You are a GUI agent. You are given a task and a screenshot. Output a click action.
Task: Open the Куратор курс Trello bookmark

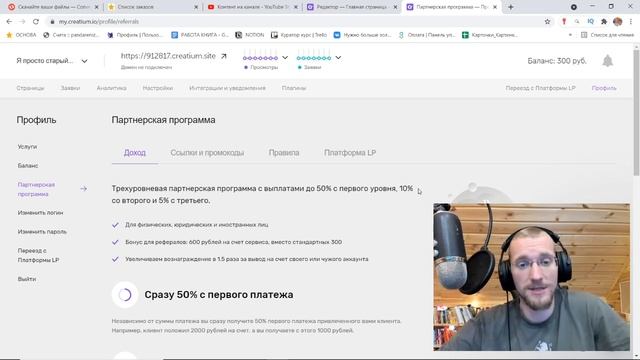pos(299,35)
